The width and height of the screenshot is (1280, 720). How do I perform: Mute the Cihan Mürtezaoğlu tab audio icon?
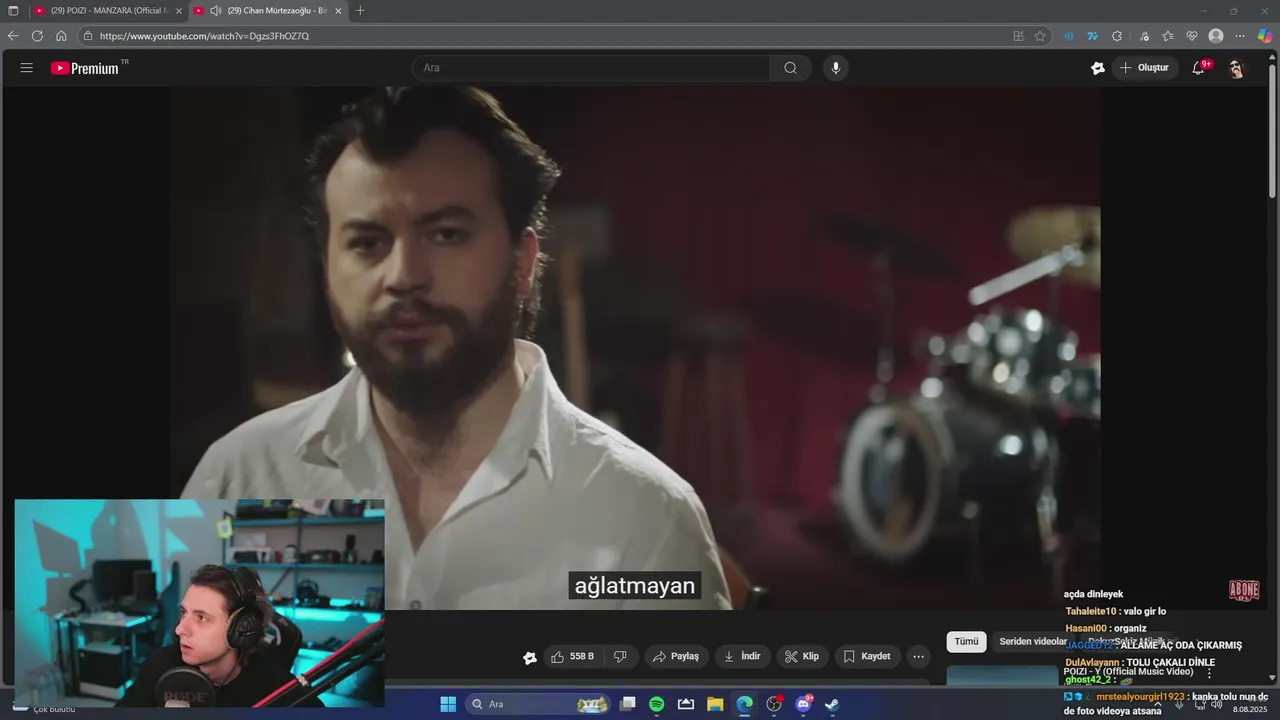tap(216, 11)
